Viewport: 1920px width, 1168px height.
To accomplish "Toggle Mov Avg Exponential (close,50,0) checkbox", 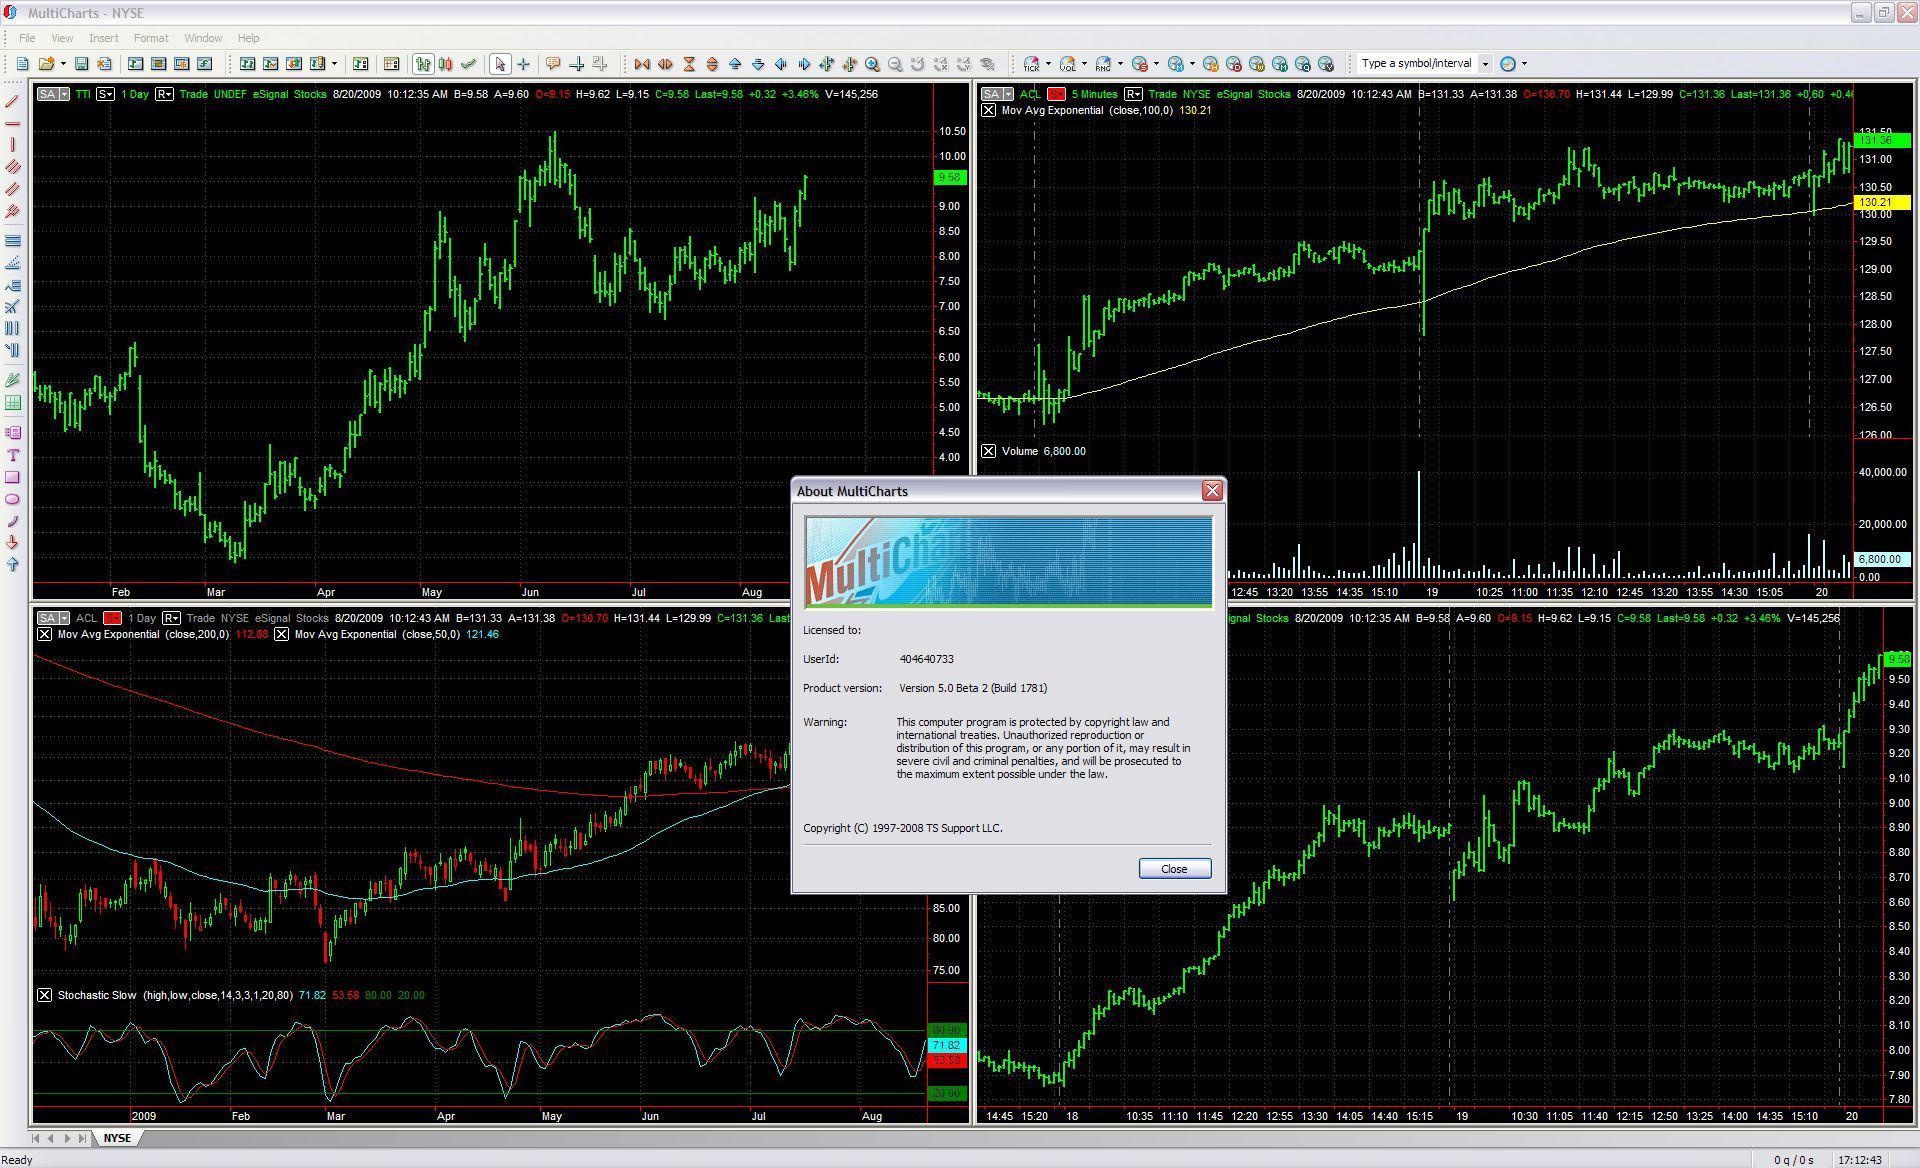I will [x=281, y=634].
